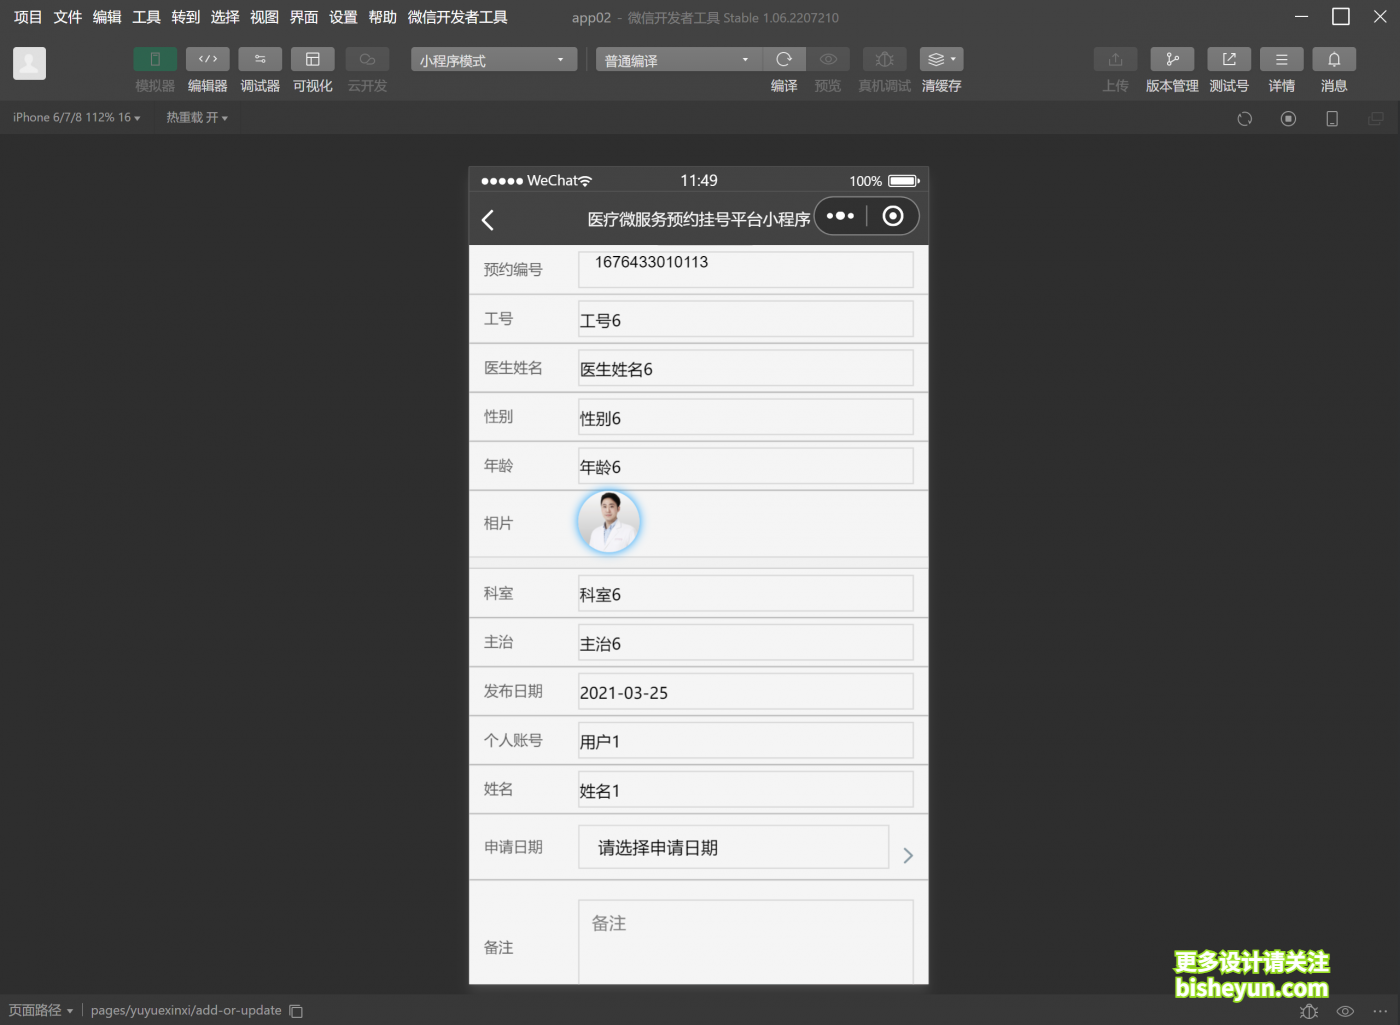Click the 个人账号 input field
The image size is (1400, 1025).
[746, 740]
